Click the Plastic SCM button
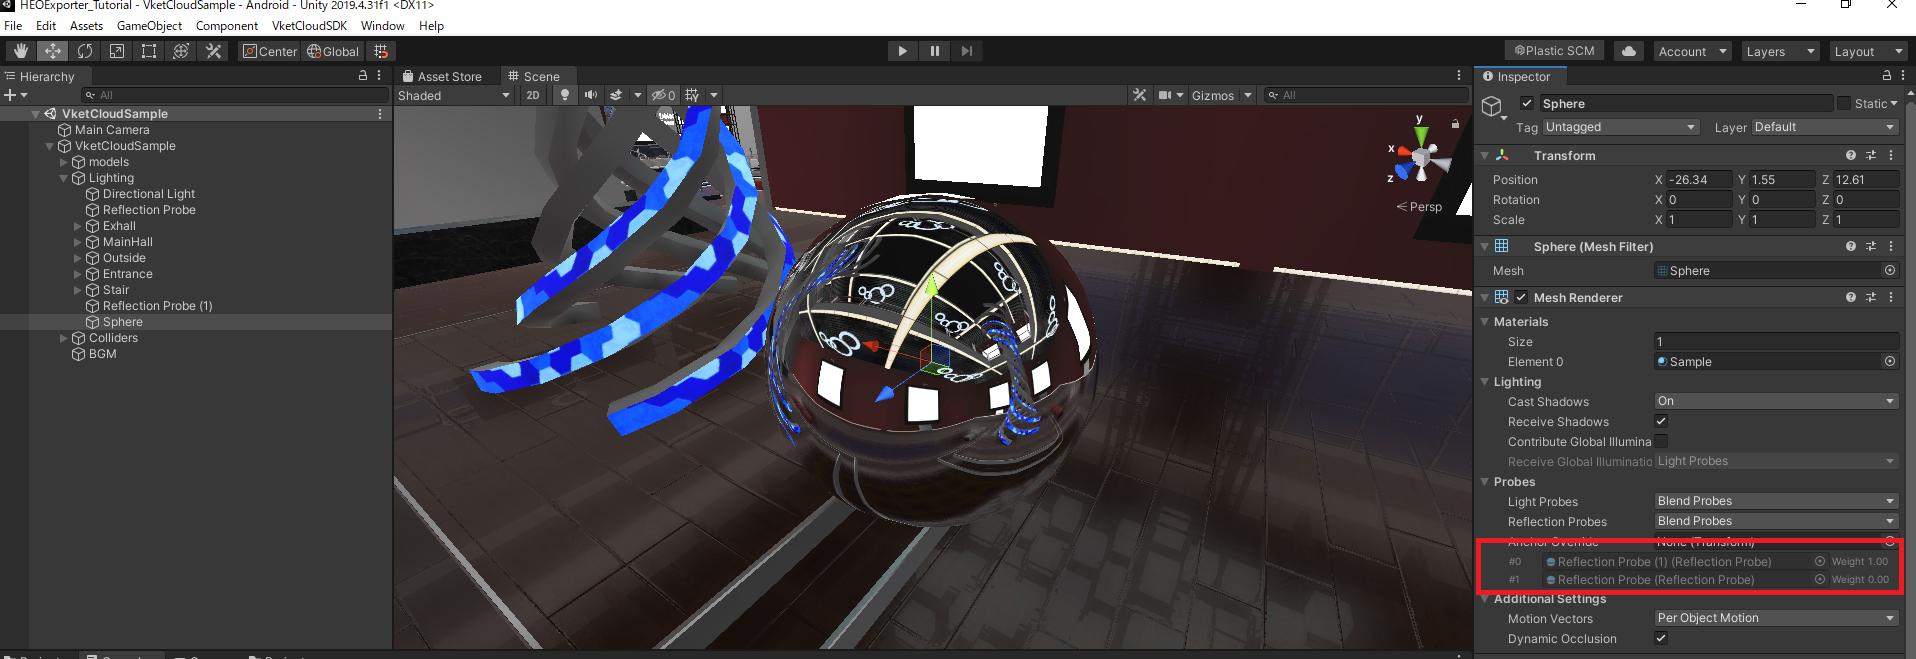 (1554, 51)
